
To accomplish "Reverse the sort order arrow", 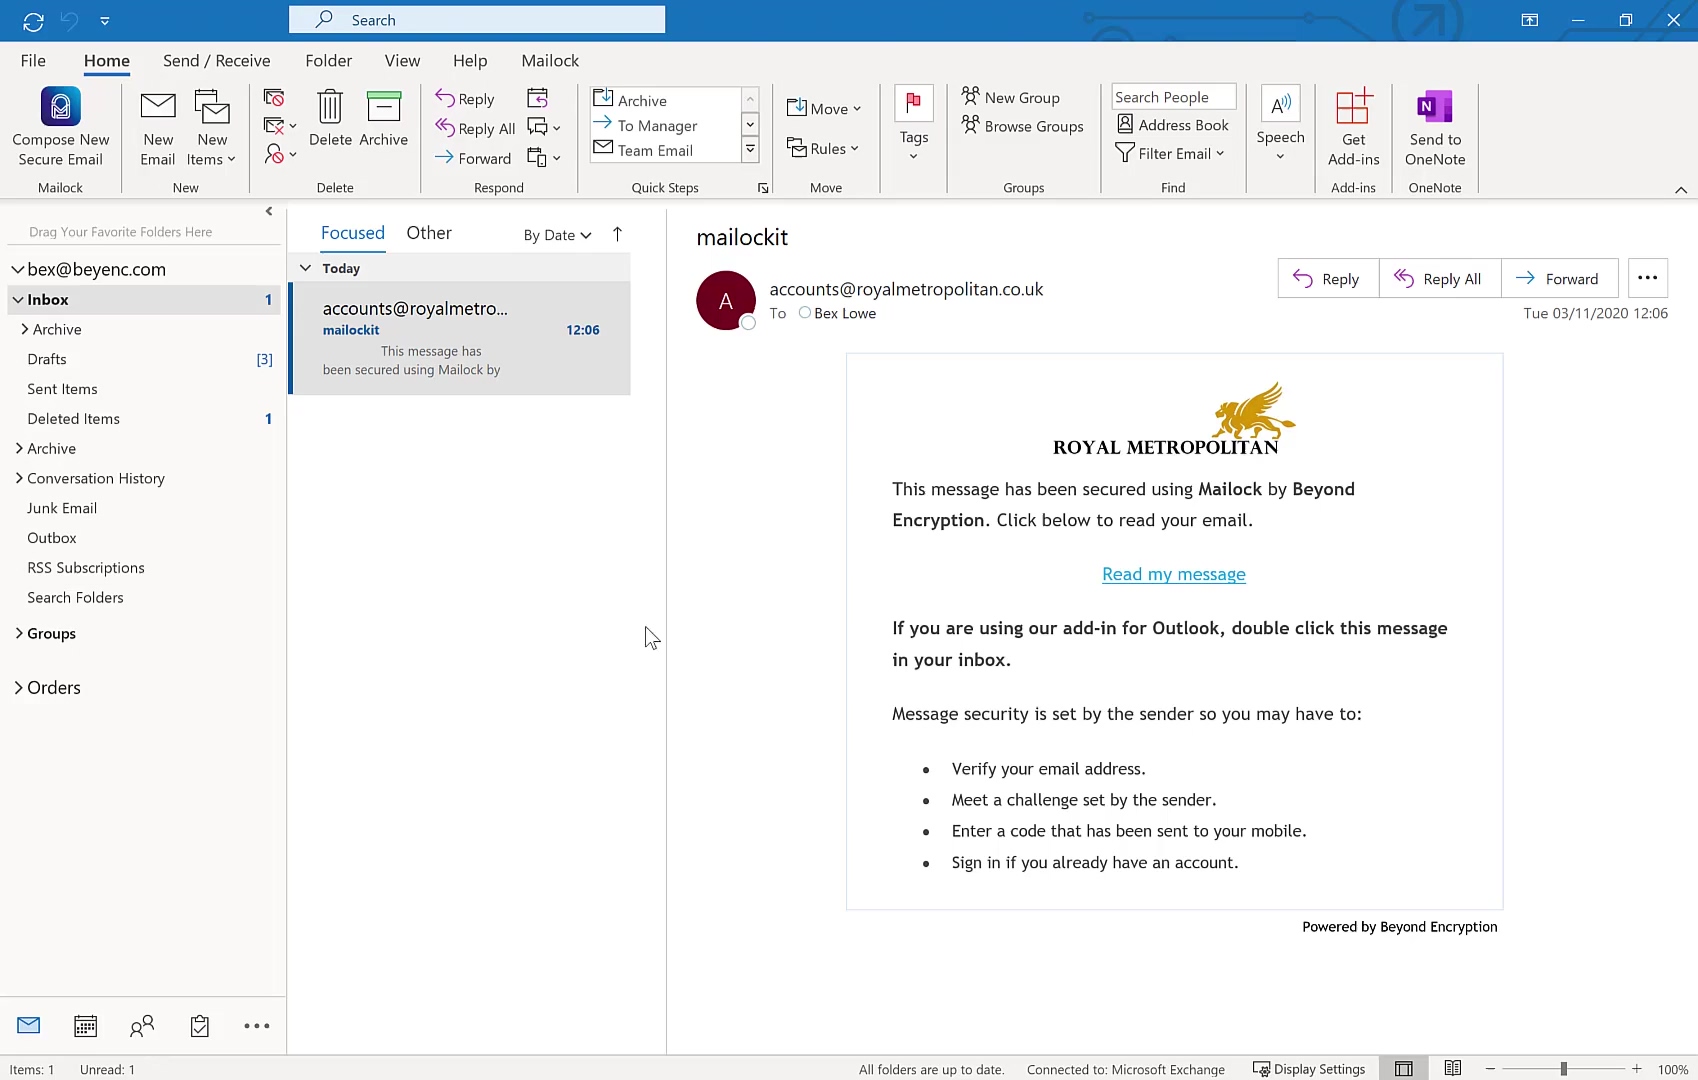I will [x=617, y=234].
